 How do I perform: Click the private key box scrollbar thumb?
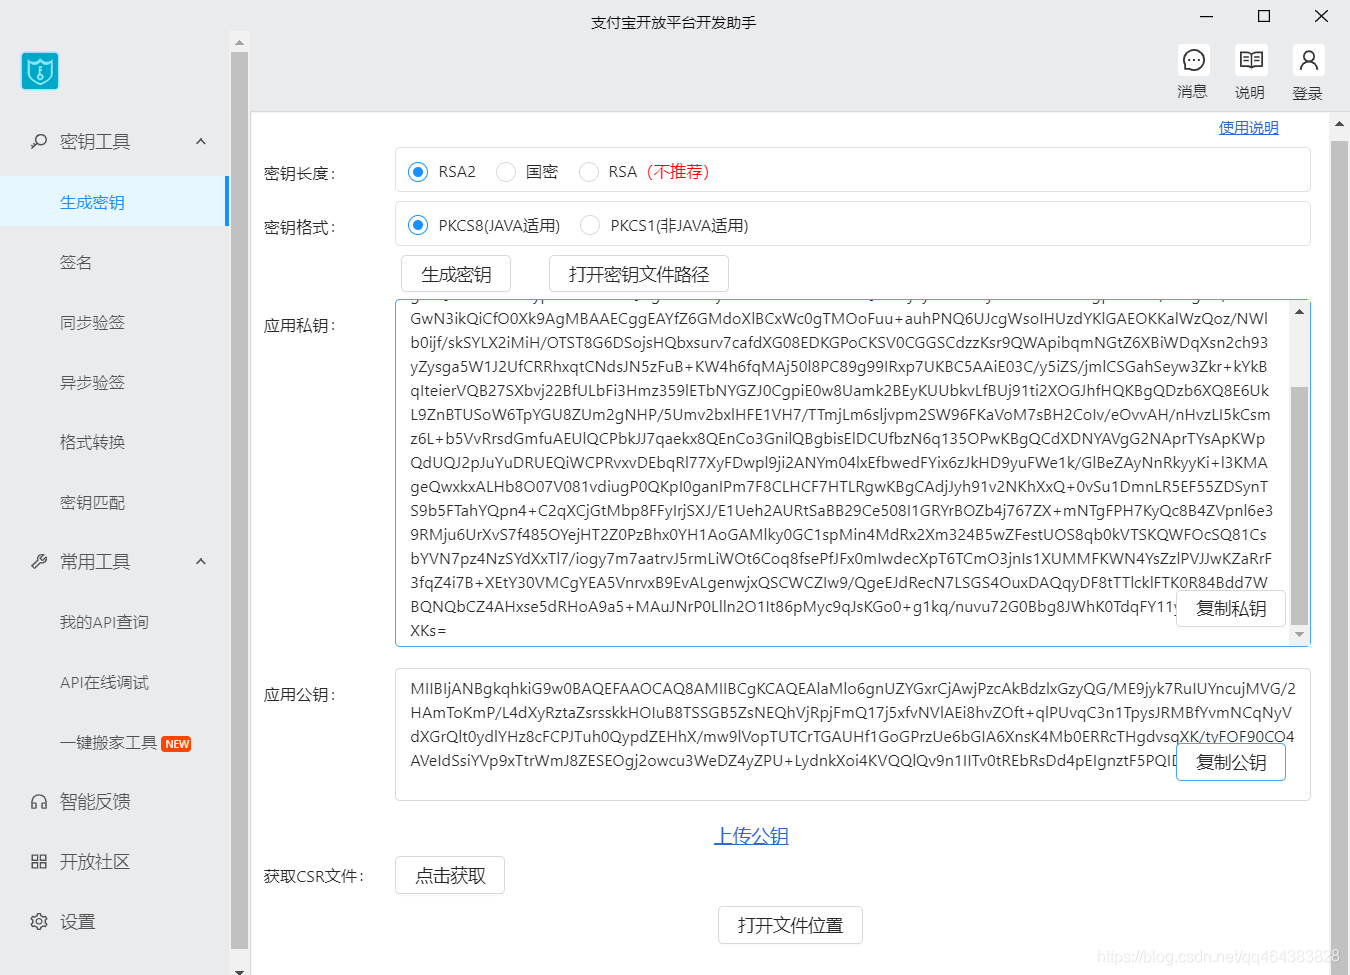(1300, 506)
